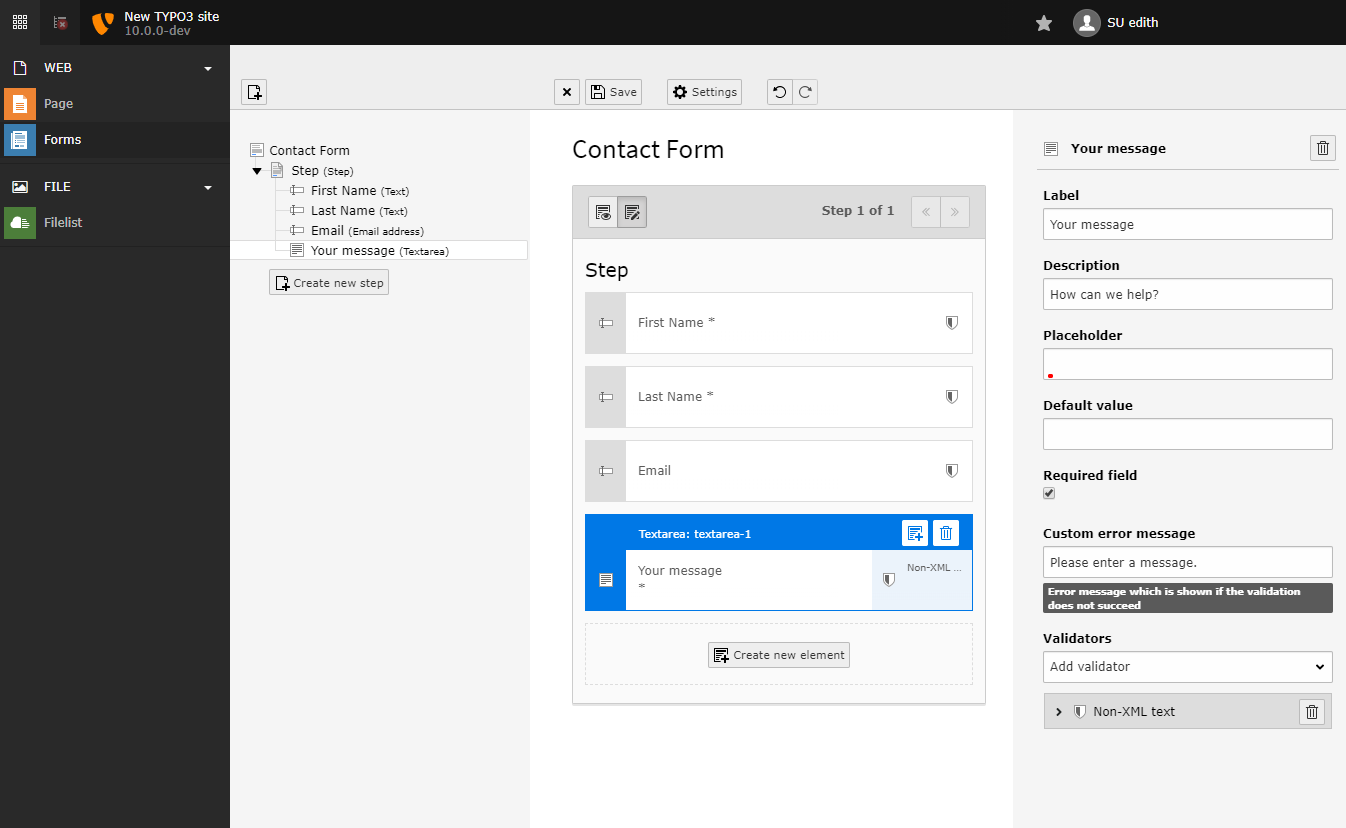Collapse the Step node in the form tree
Image resolution: width=1346 pixels, height=828 pixels.
coord(257,170)
